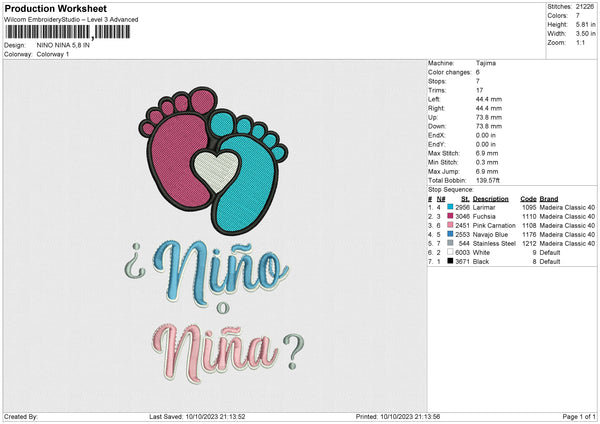600x424 pixels.
Task: Click the Machine value 'Tajima'
Action: tap(486, 63)
